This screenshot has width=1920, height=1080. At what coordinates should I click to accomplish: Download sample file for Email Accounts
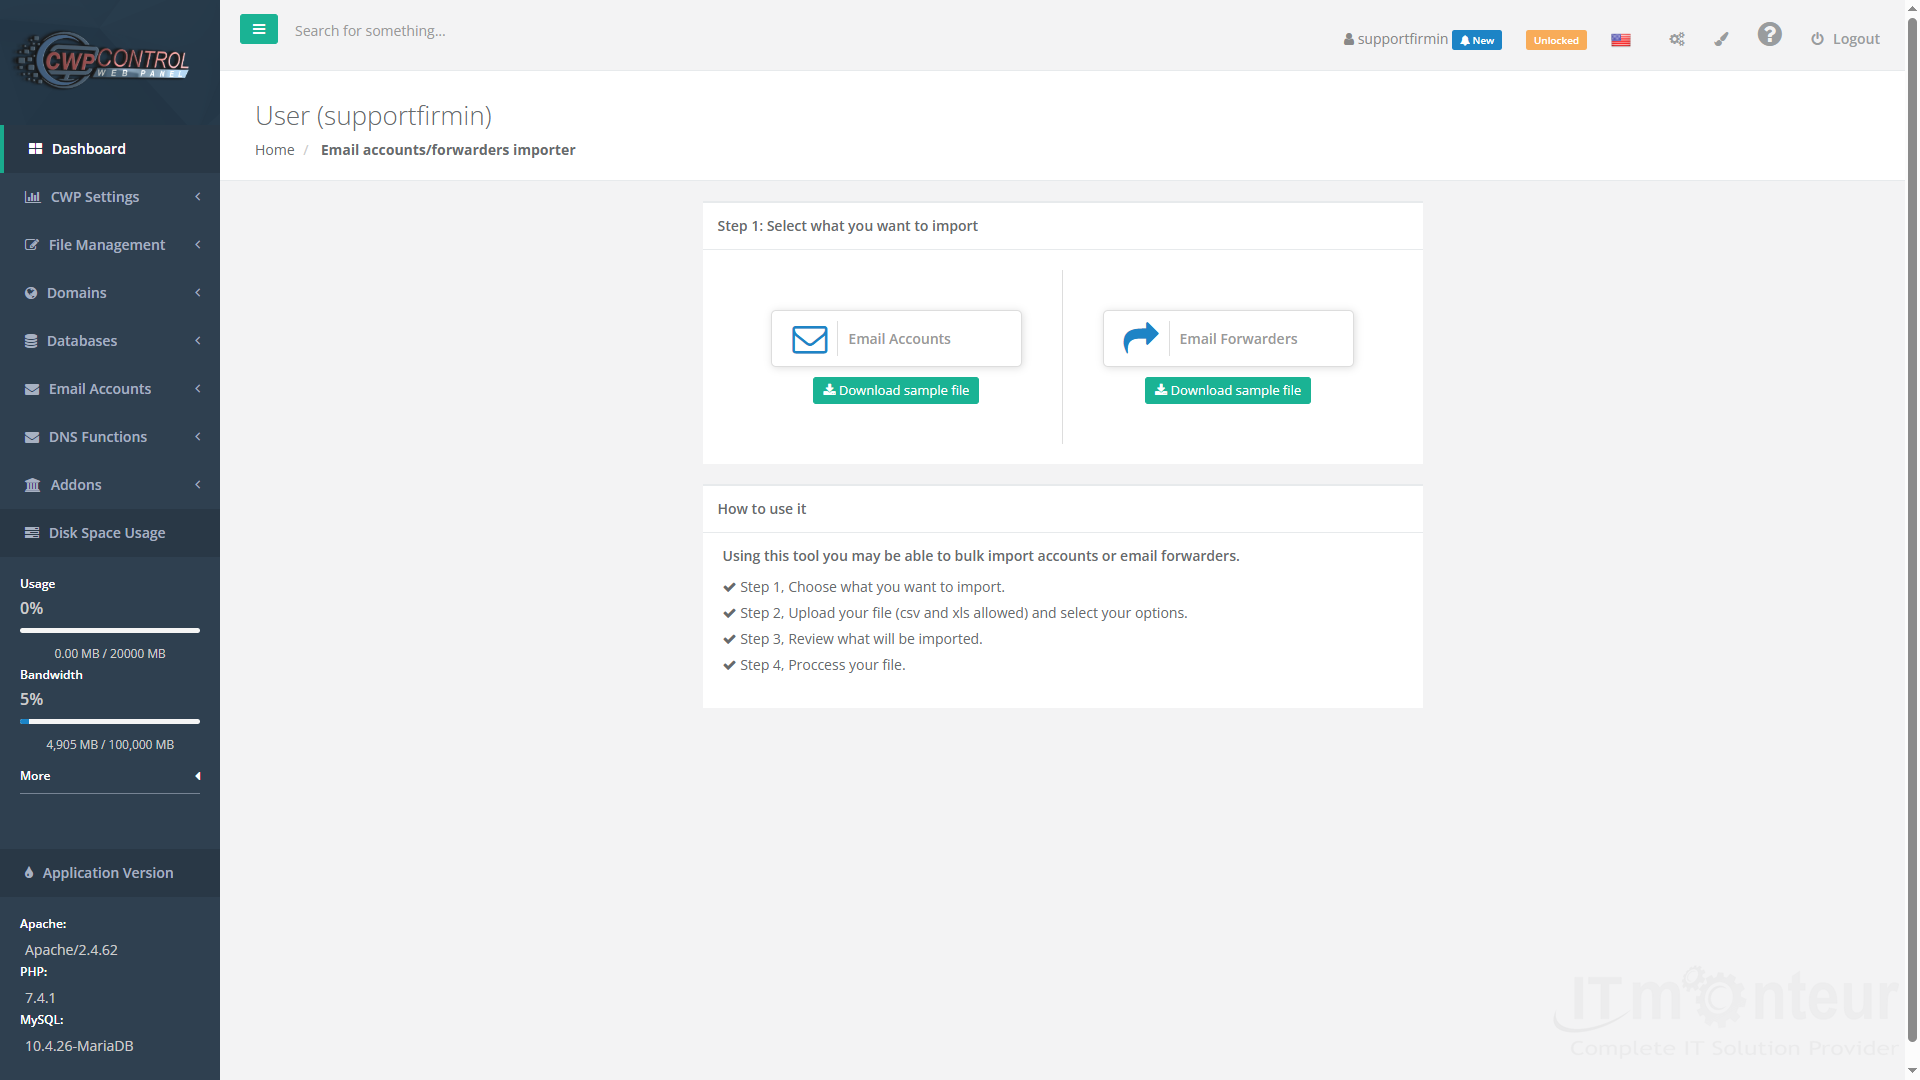coord(896,391)
